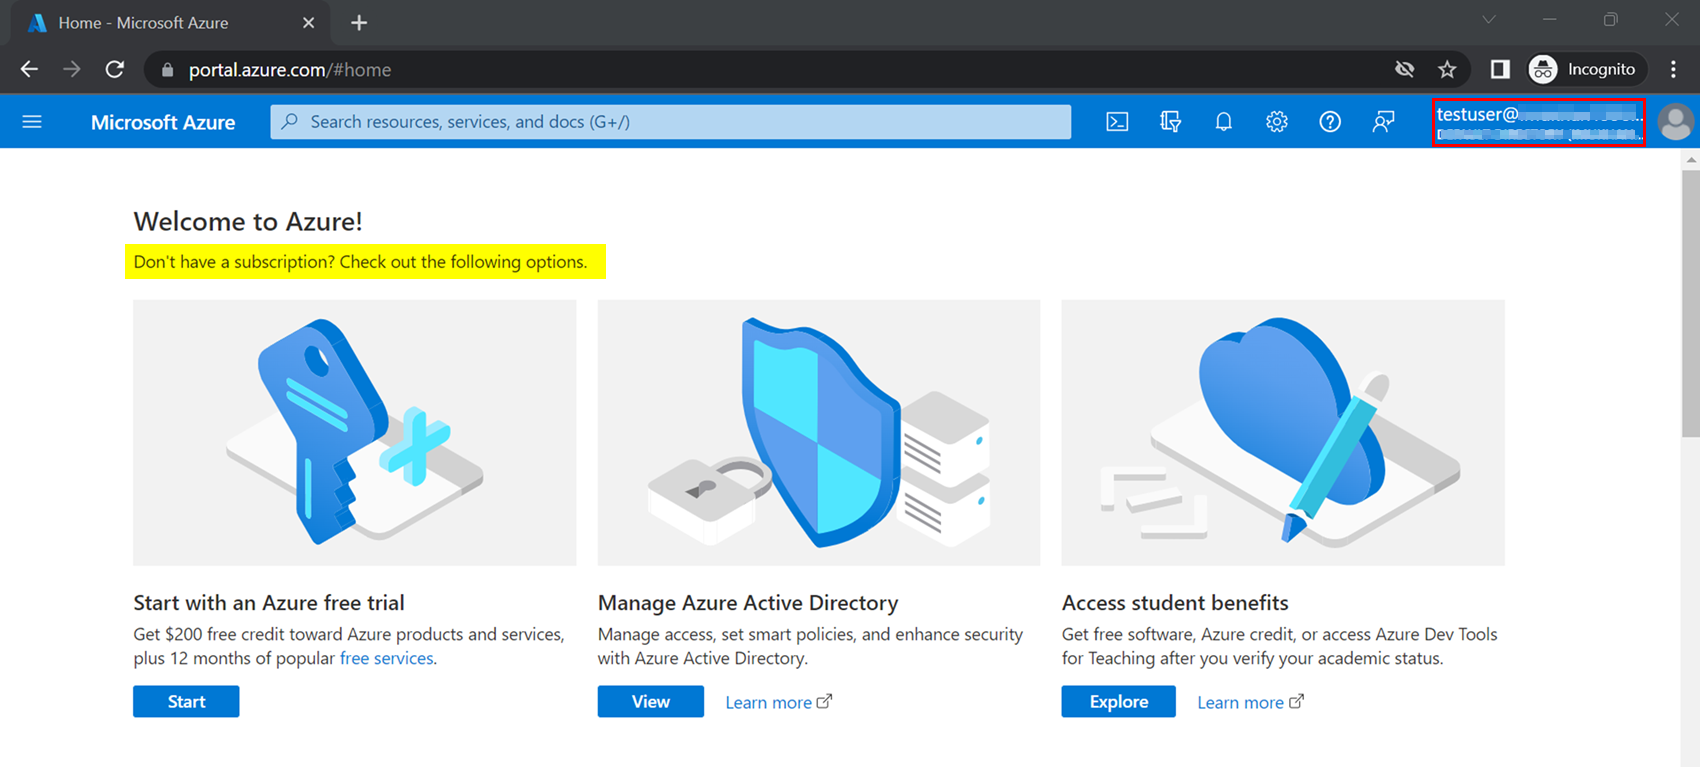Click the external link icon after AD Learn more
The image size is (1700, 767).
(824, 701)
